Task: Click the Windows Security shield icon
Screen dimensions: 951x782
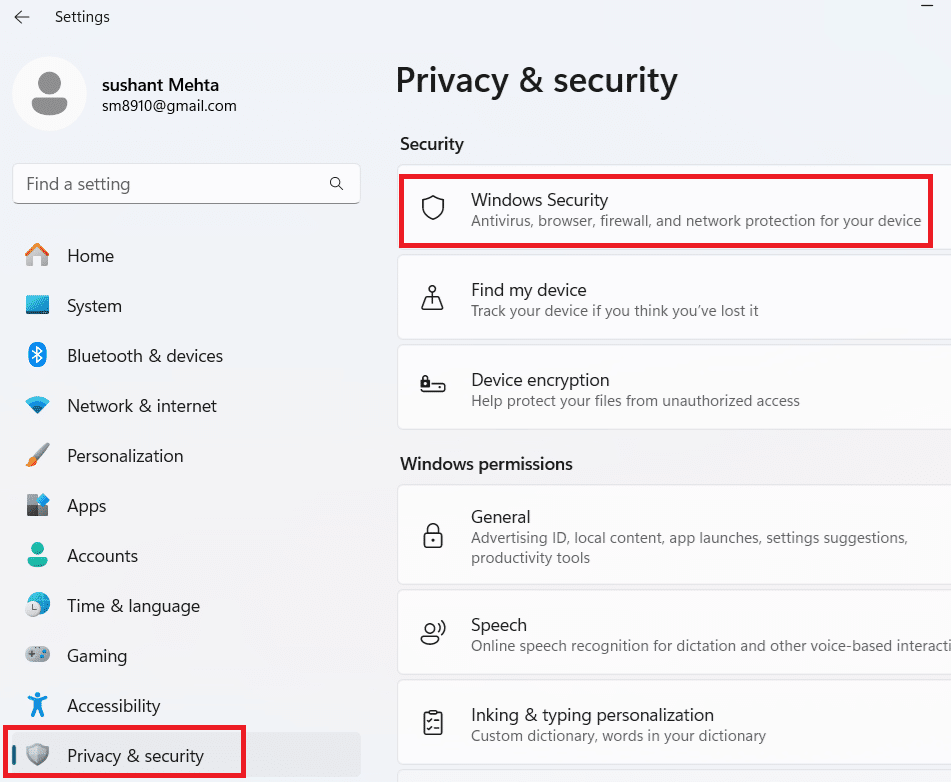Action: pyautogui.click(x=433, y=209)
